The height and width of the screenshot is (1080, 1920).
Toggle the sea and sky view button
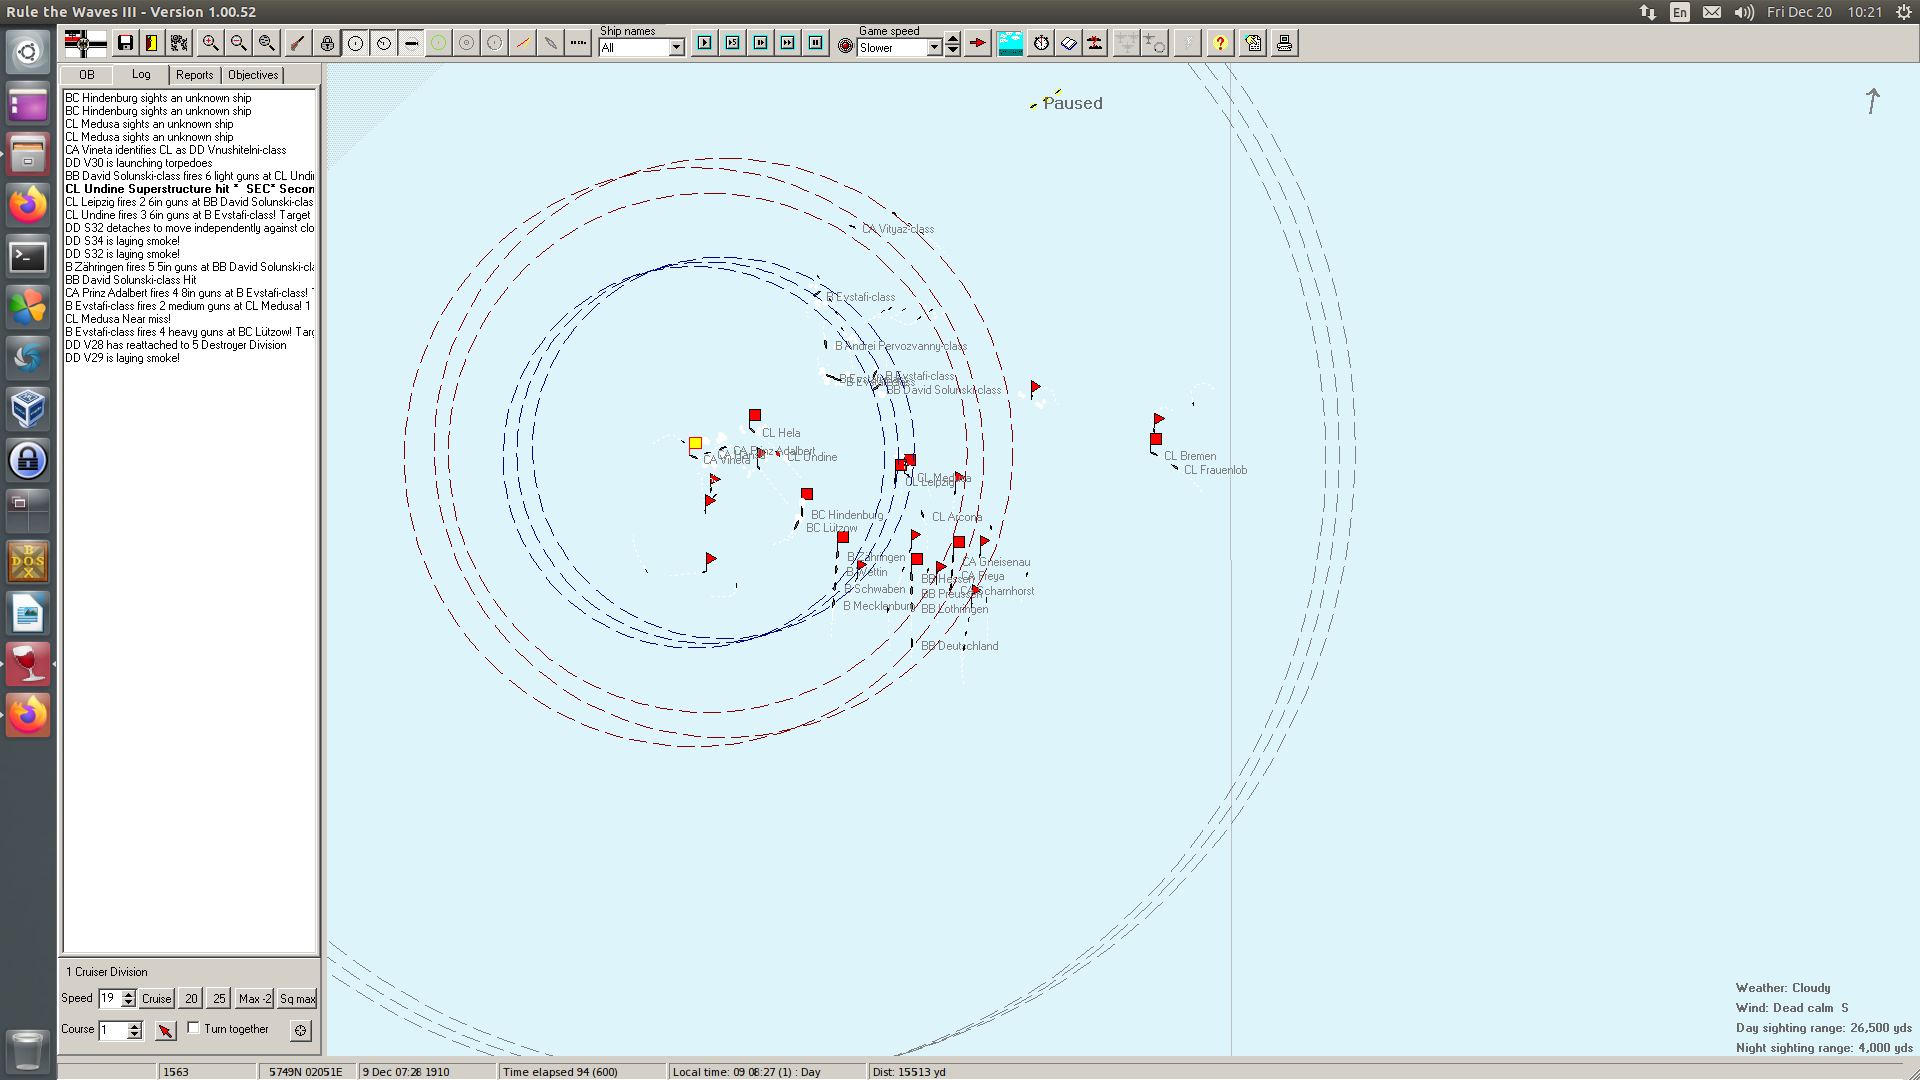[x=1010, y=43]
